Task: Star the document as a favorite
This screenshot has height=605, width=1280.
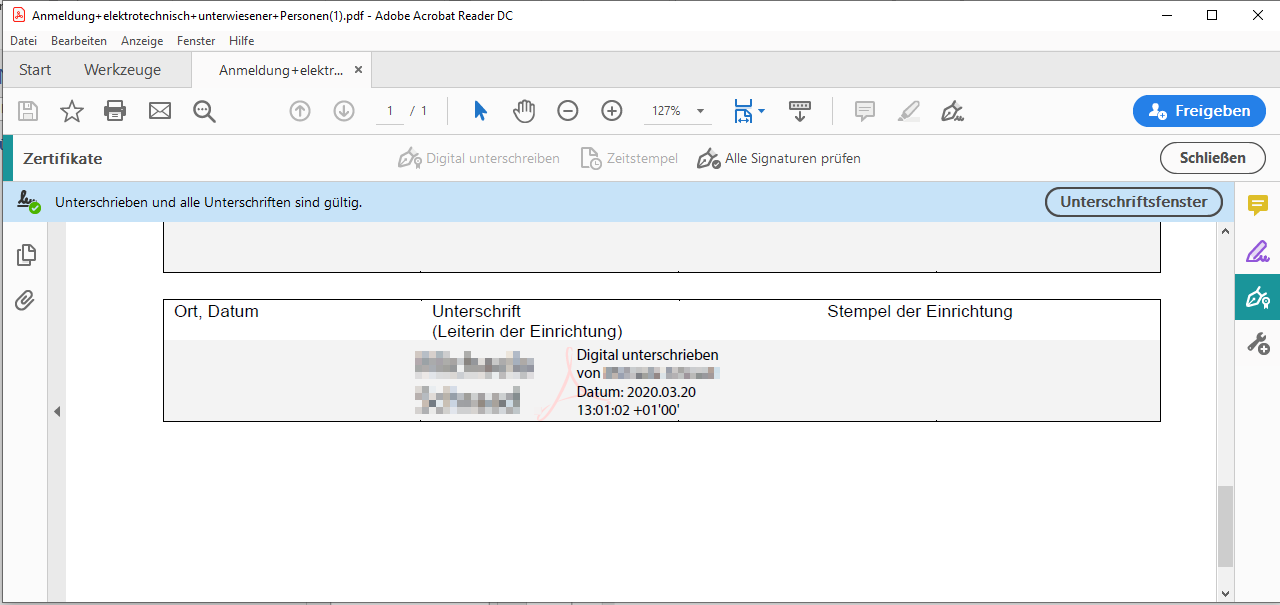Action: coord(71,111)
